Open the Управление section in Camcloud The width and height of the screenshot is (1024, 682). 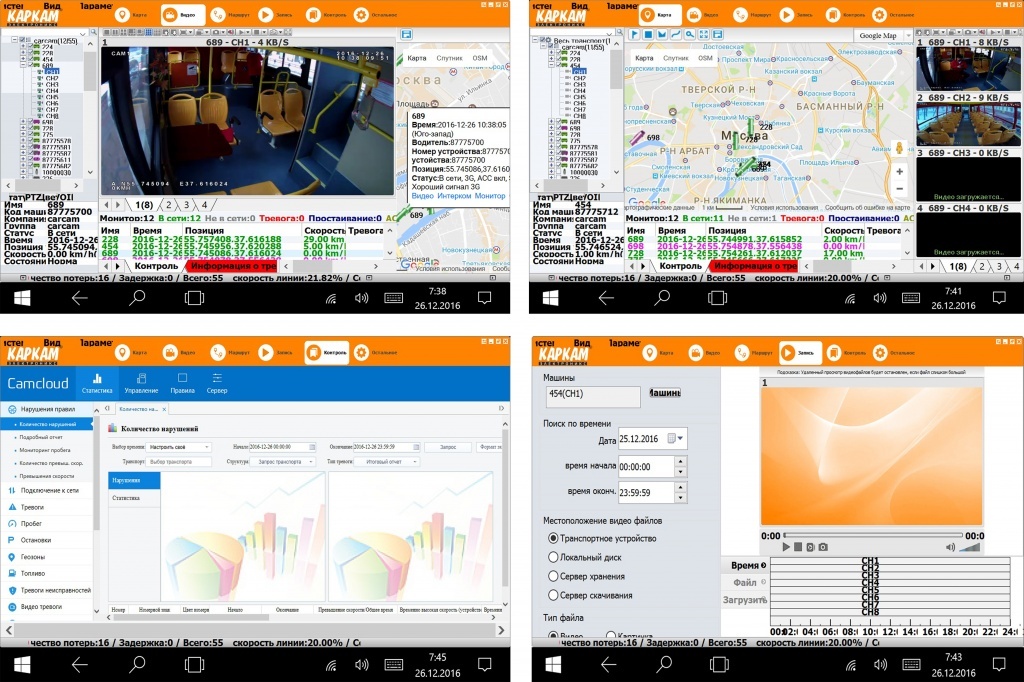[141, 383]
